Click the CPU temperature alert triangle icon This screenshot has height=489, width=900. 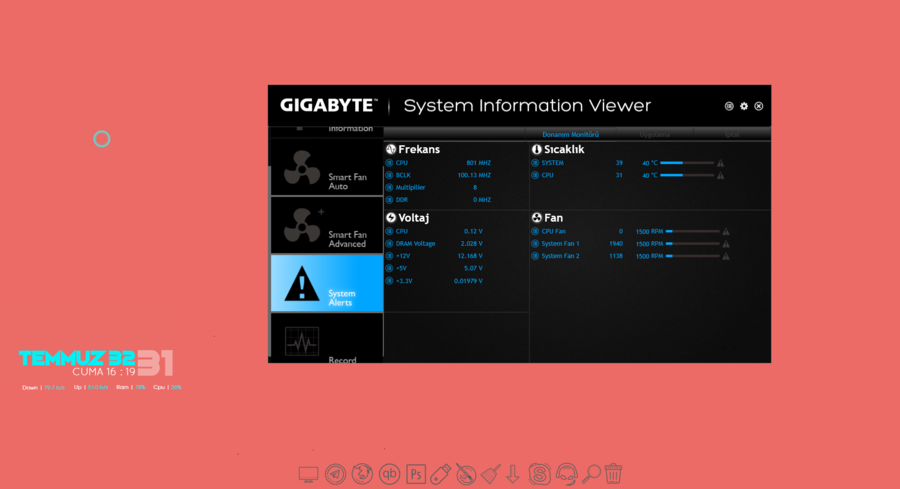(x=720, y=176)
